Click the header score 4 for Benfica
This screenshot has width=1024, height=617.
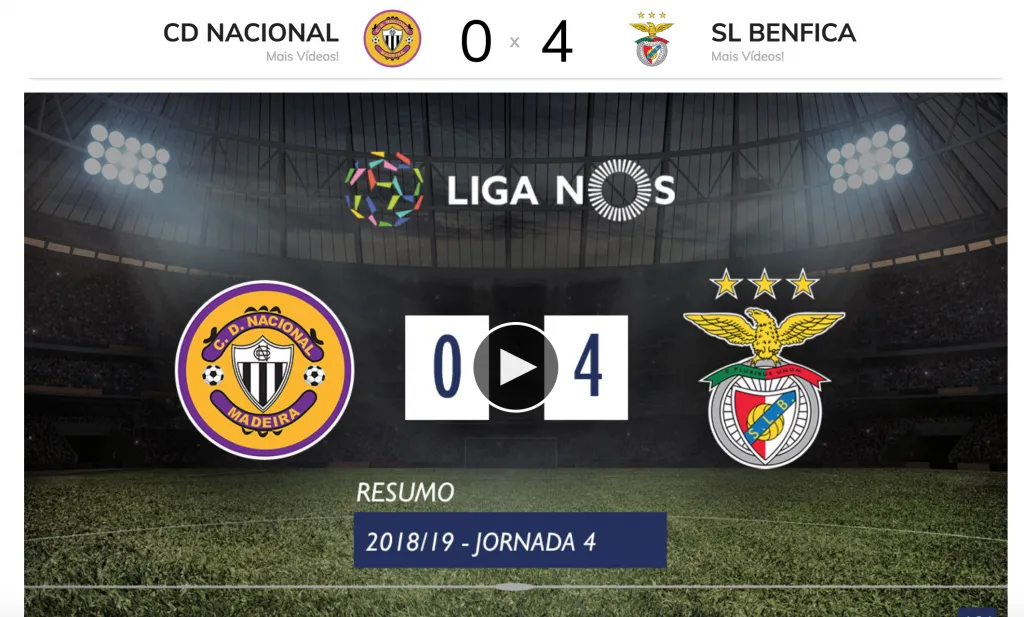(557, 42)
